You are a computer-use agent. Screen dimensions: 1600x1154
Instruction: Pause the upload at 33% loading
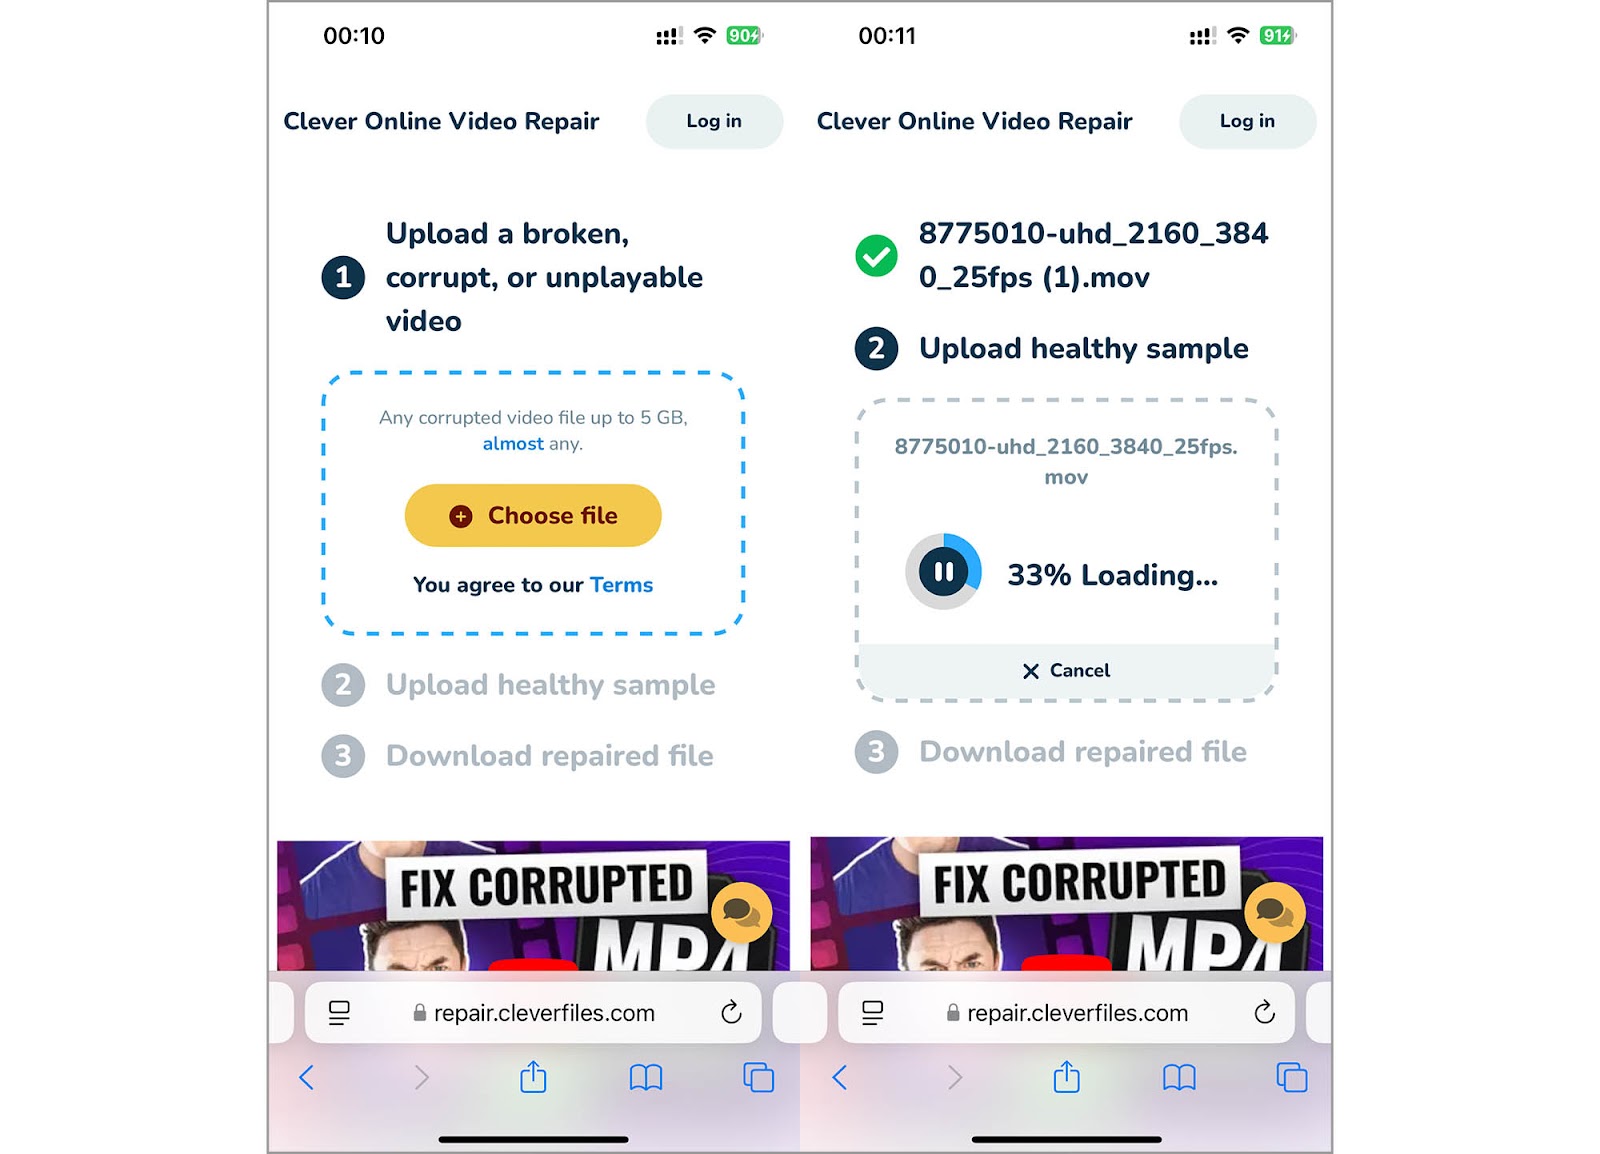943,572
